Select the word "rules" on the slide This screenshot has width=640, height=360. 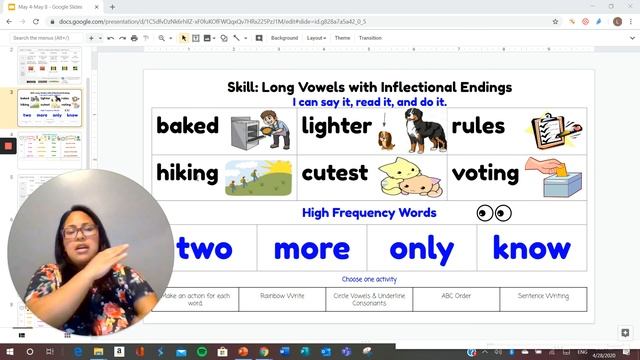(x=478, y=126)
